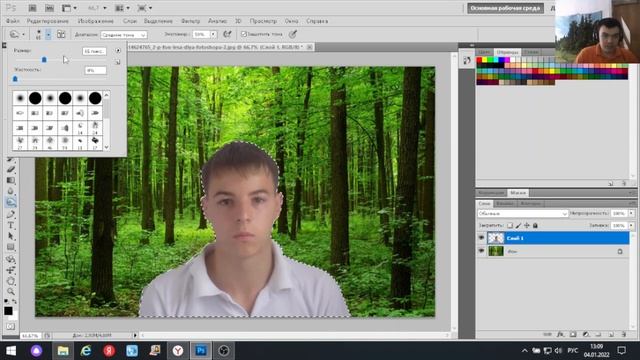The height and width of the screenshot is (360, 640).
Task: Create a new layer icon in Layers panel
Action: 611,334
